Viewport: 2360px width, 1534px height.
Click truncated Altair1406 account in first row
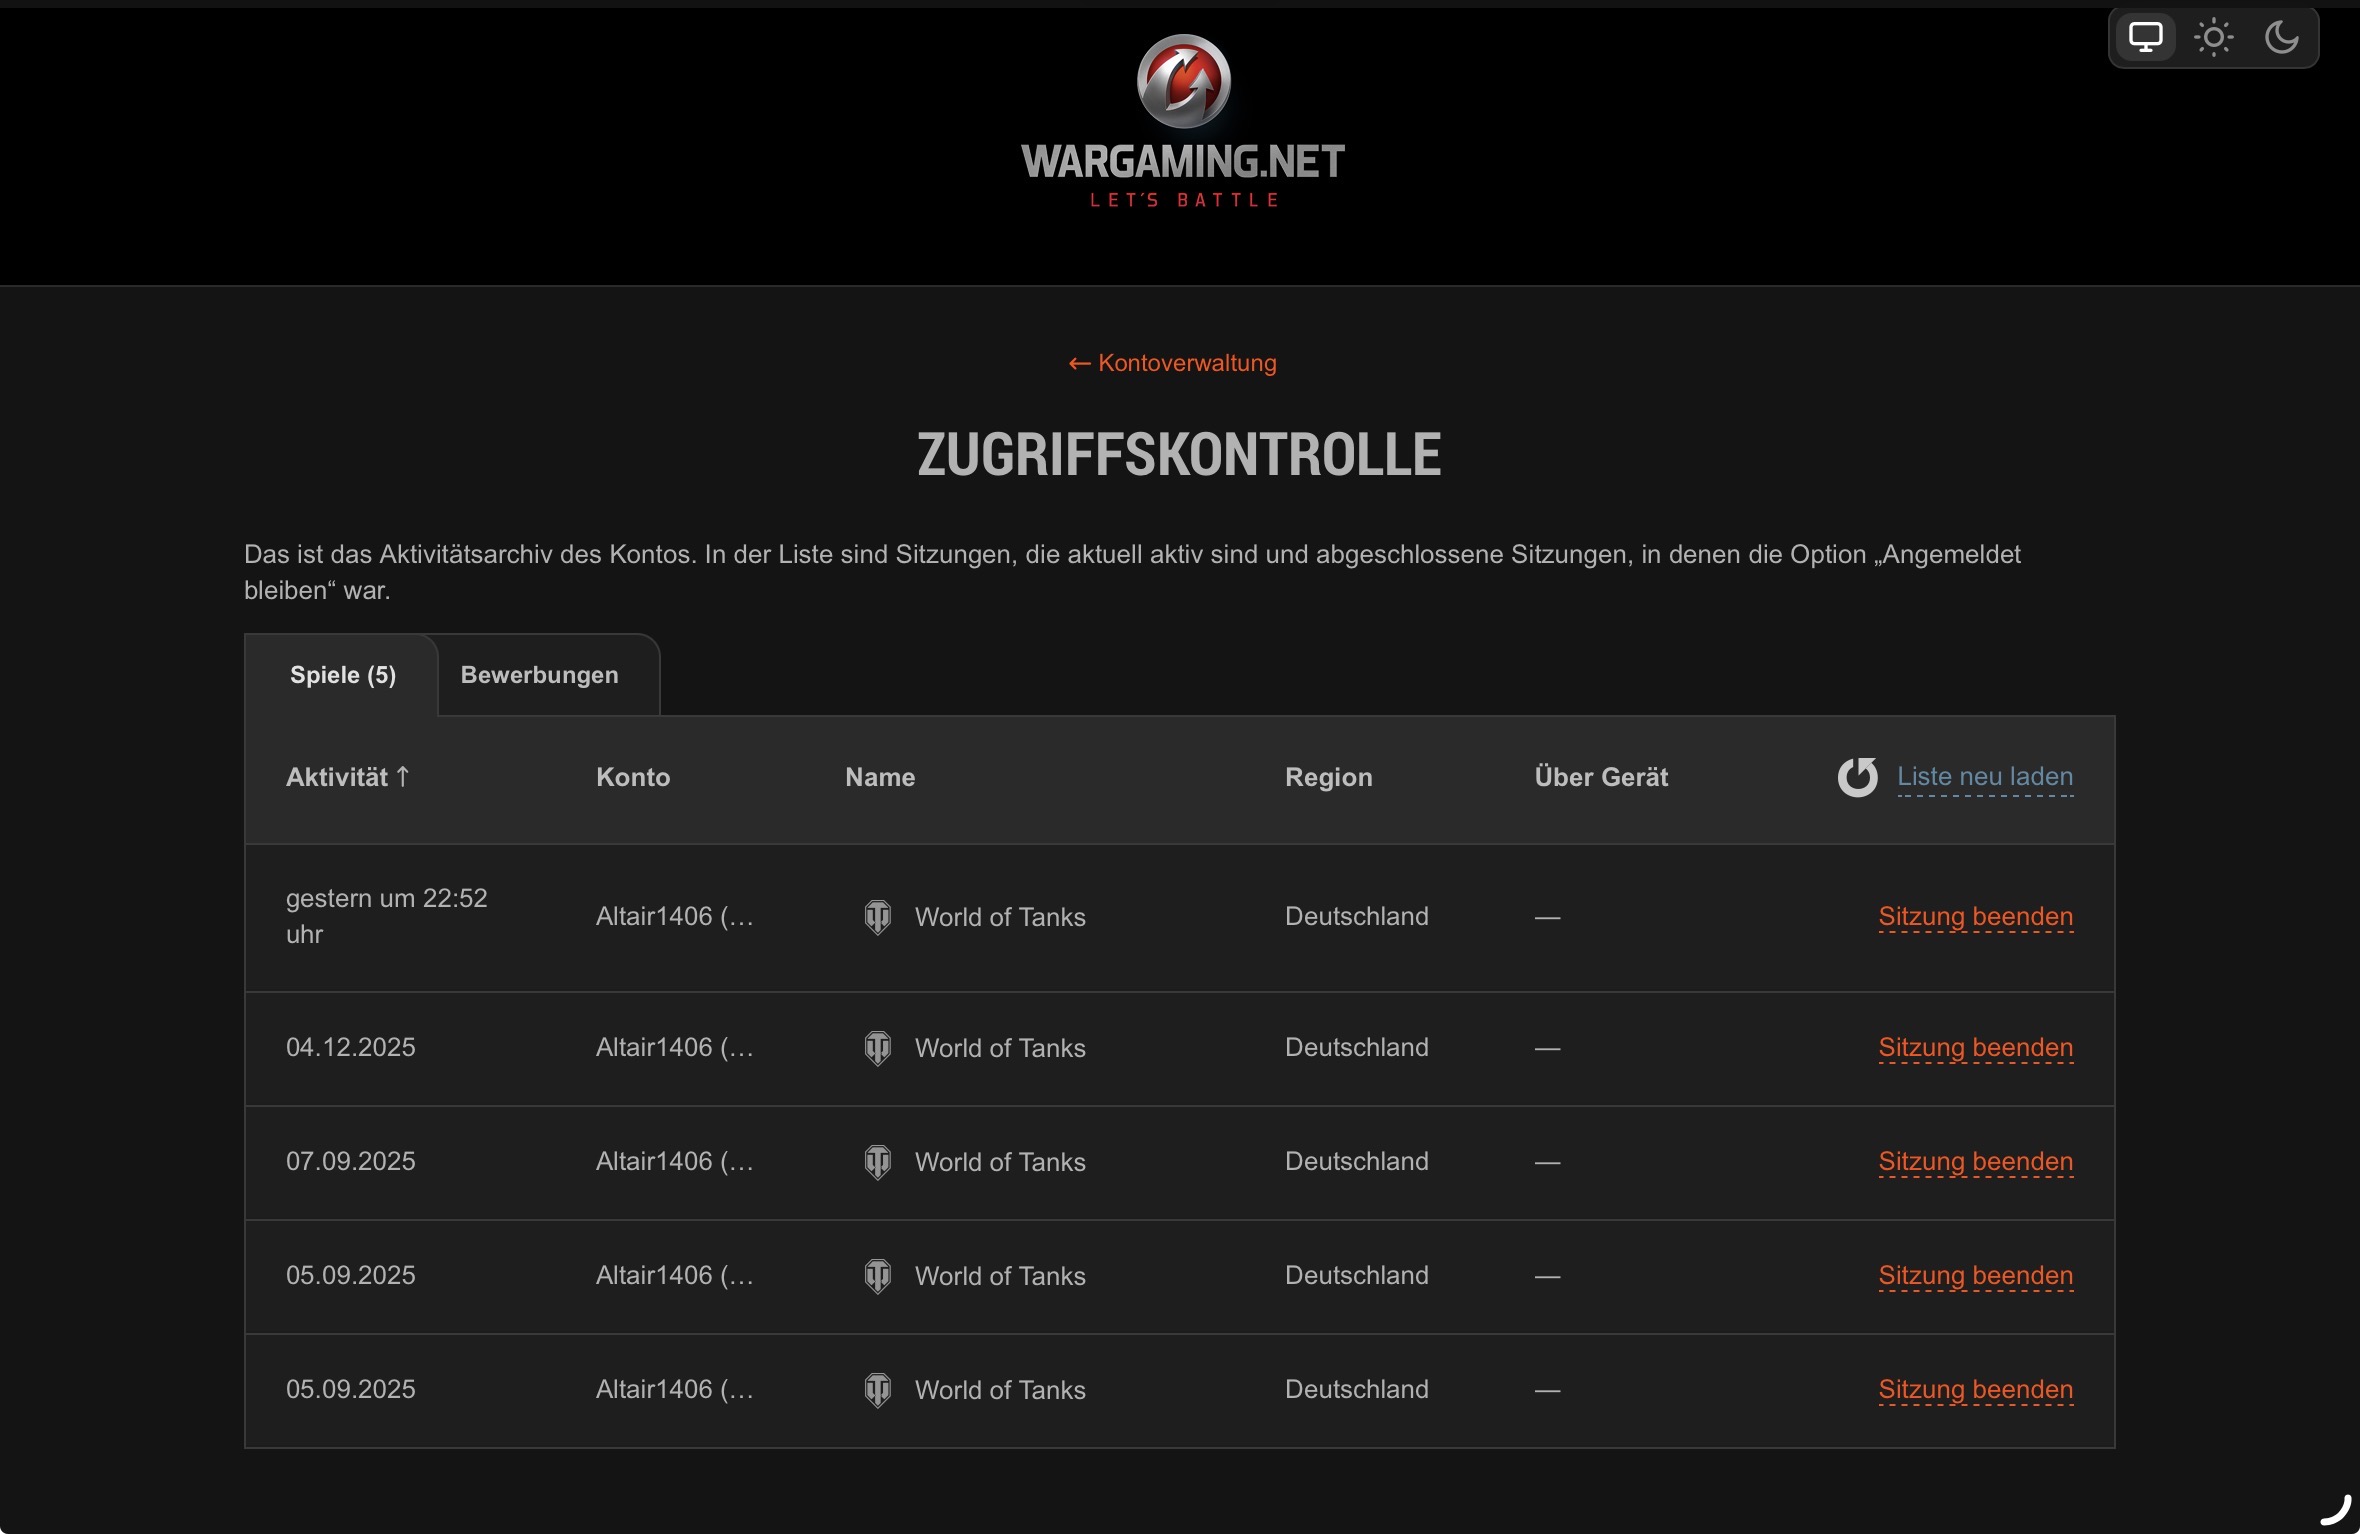pyautogui.click(x=675, y=917)
